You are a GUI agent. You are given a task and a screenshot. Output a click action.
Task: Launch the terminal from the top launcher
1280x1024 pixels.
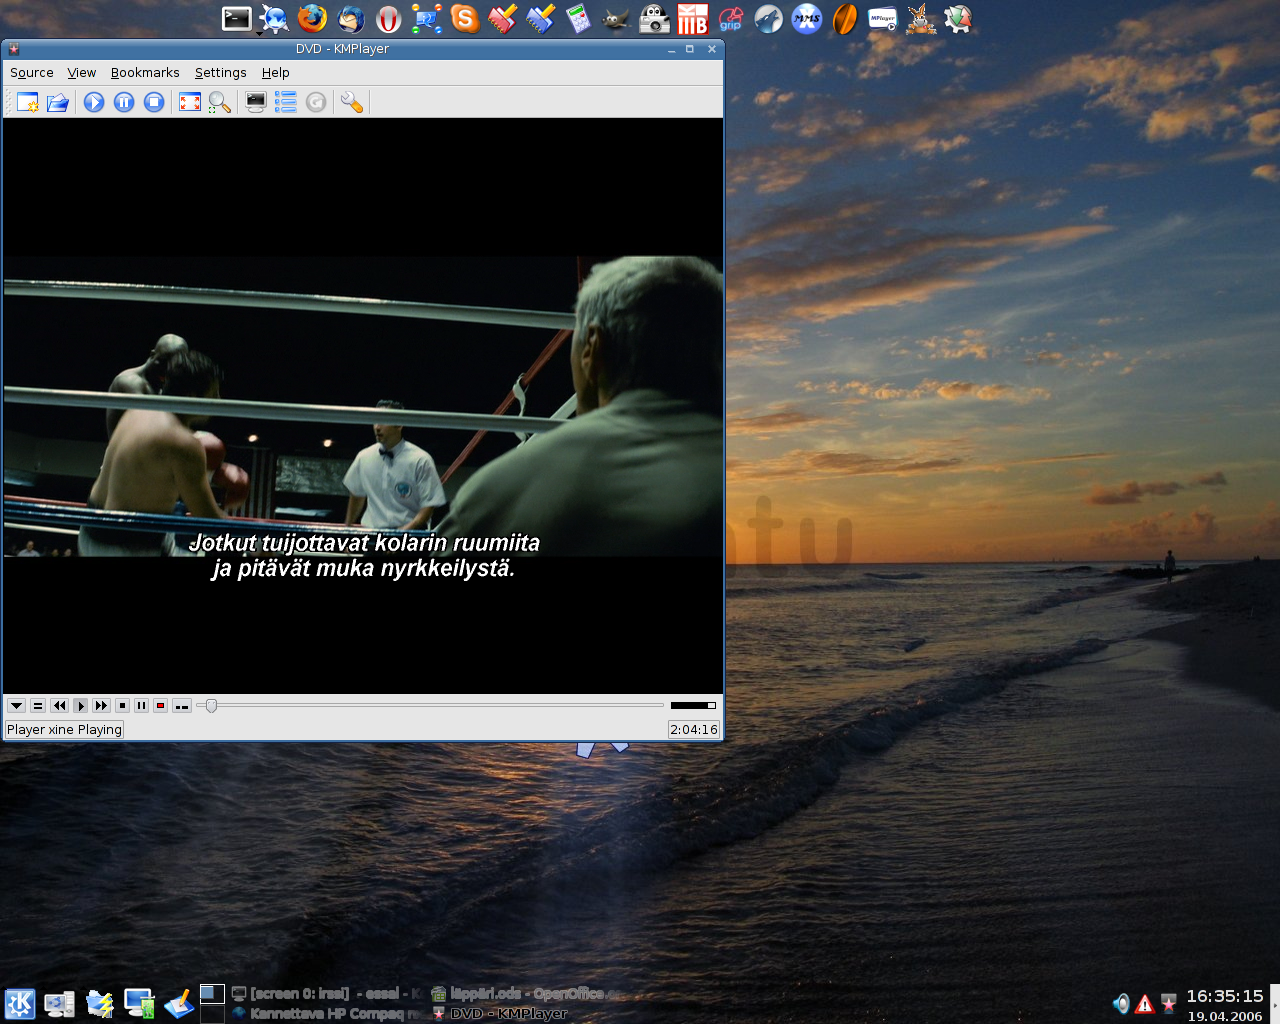click(237, 18)
